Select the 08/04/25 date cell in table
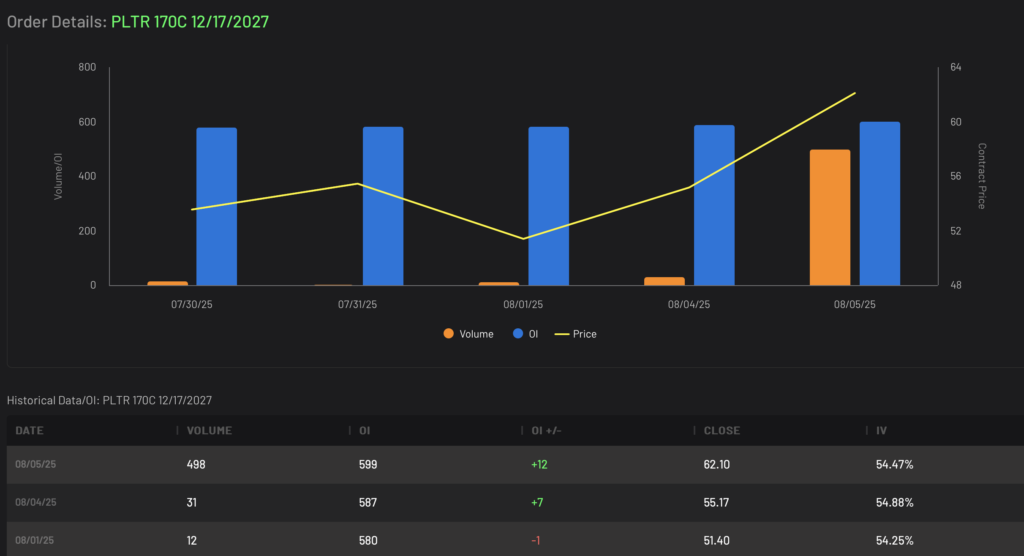Screen dimensions: 1024x556 coord(36,502)
